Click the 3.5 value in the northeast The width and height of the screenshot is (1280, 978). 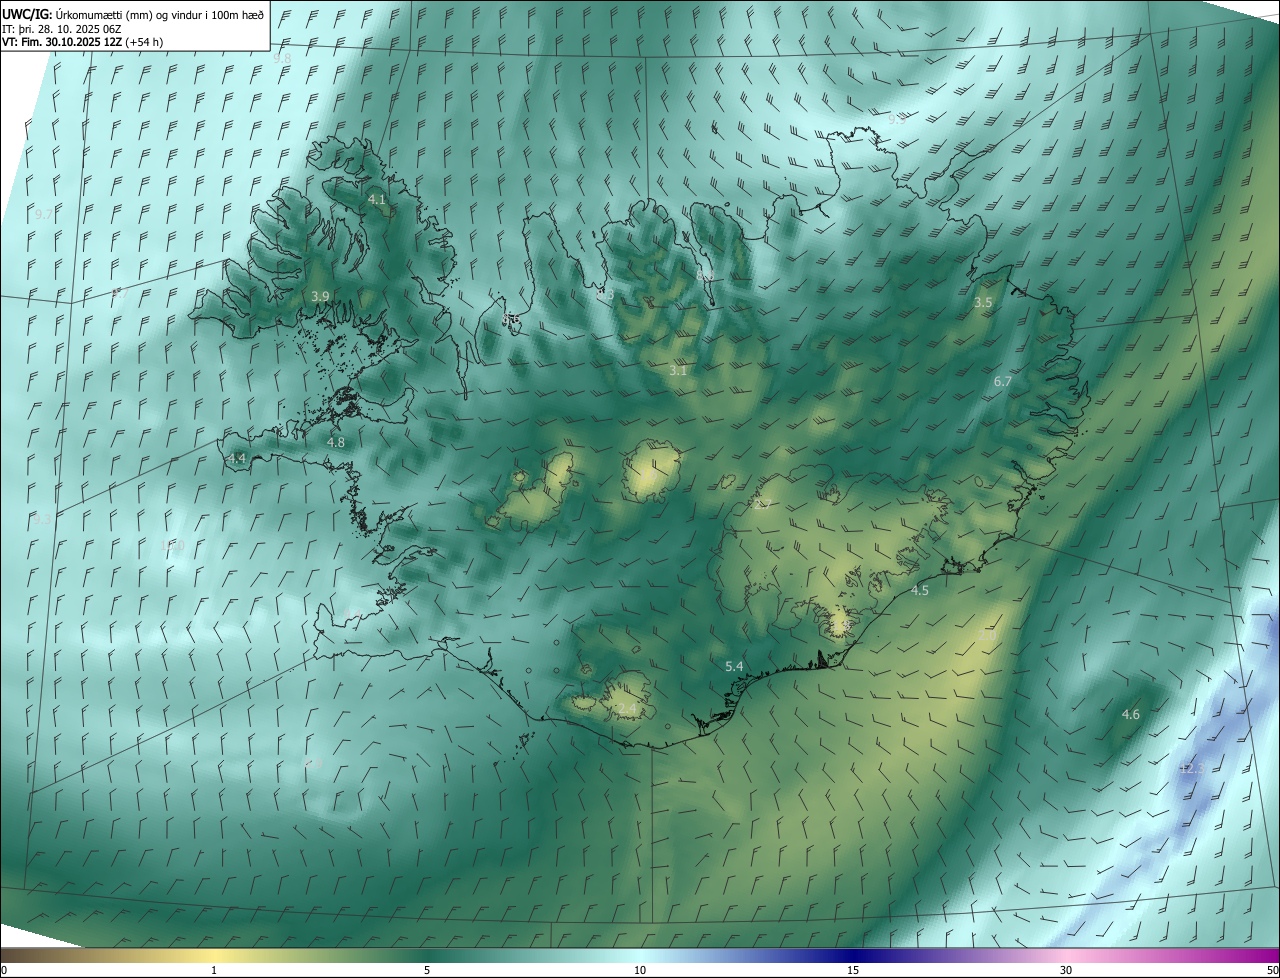(983, 302)
